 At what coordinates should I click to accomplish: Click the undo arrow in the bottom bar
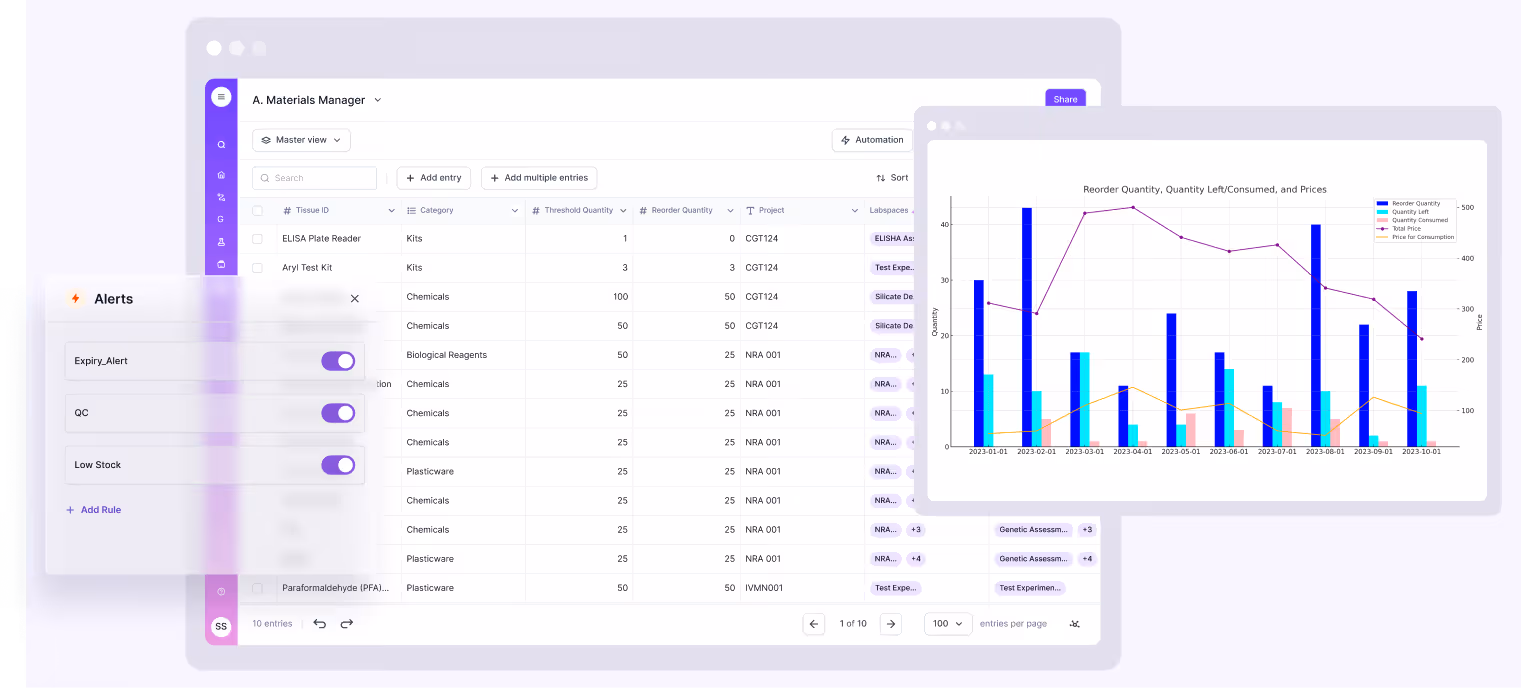point(319,624)
